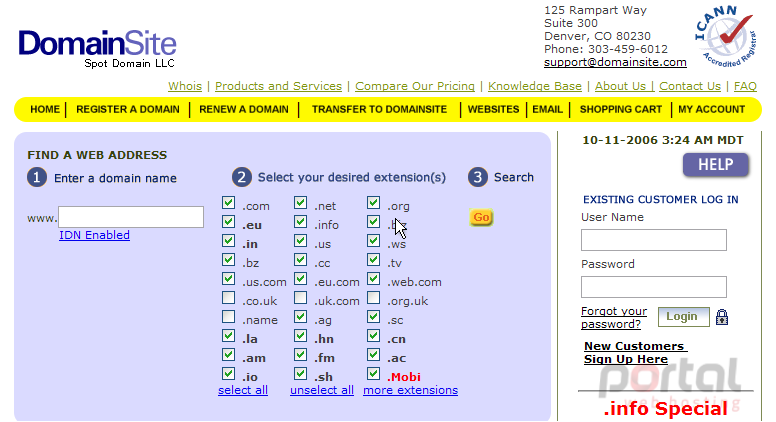
Task: Toggle the .eu extension checkbox
Action: click(228, 221)
